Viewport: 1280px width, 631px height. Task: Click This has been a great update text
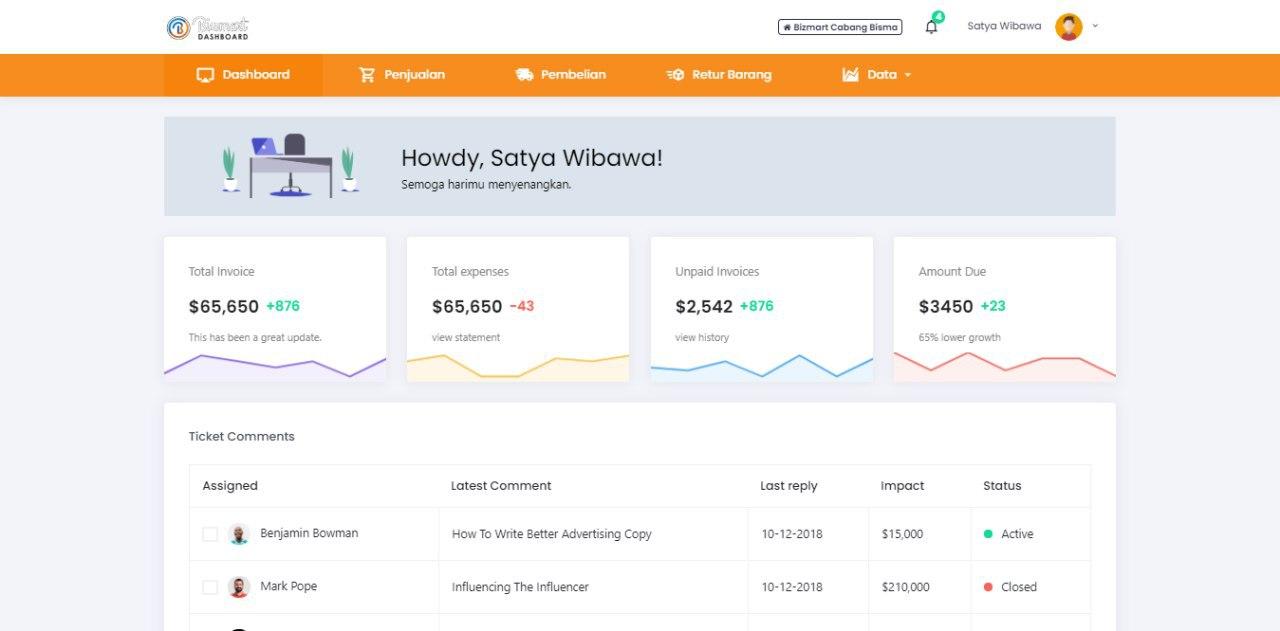click(255, 337)
